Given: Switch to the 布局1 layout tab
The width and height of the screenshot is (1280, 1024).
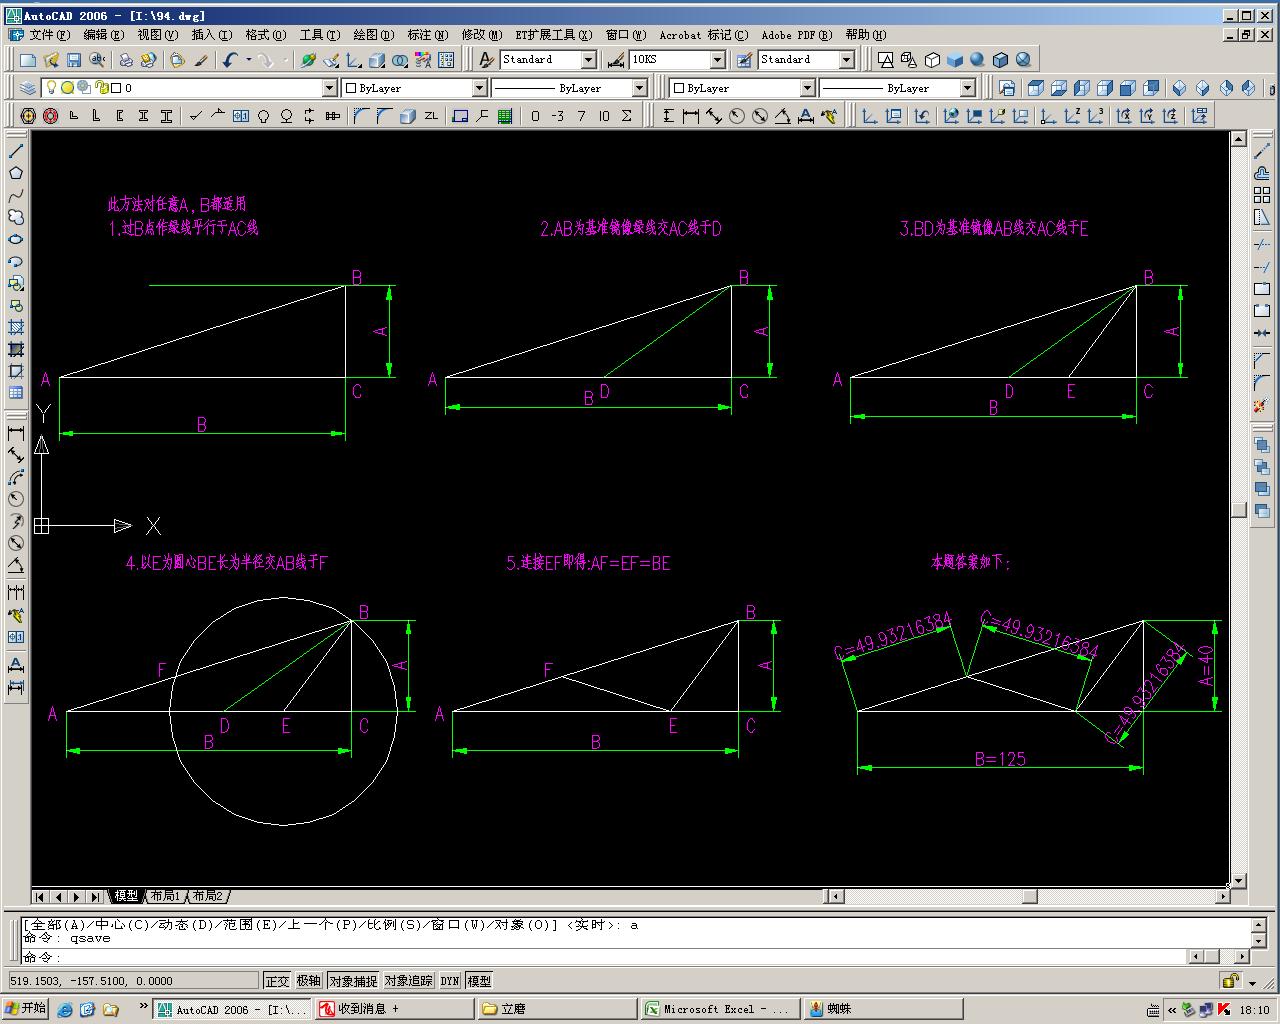Looking at the screenshot, I should [x=165, y=896].
